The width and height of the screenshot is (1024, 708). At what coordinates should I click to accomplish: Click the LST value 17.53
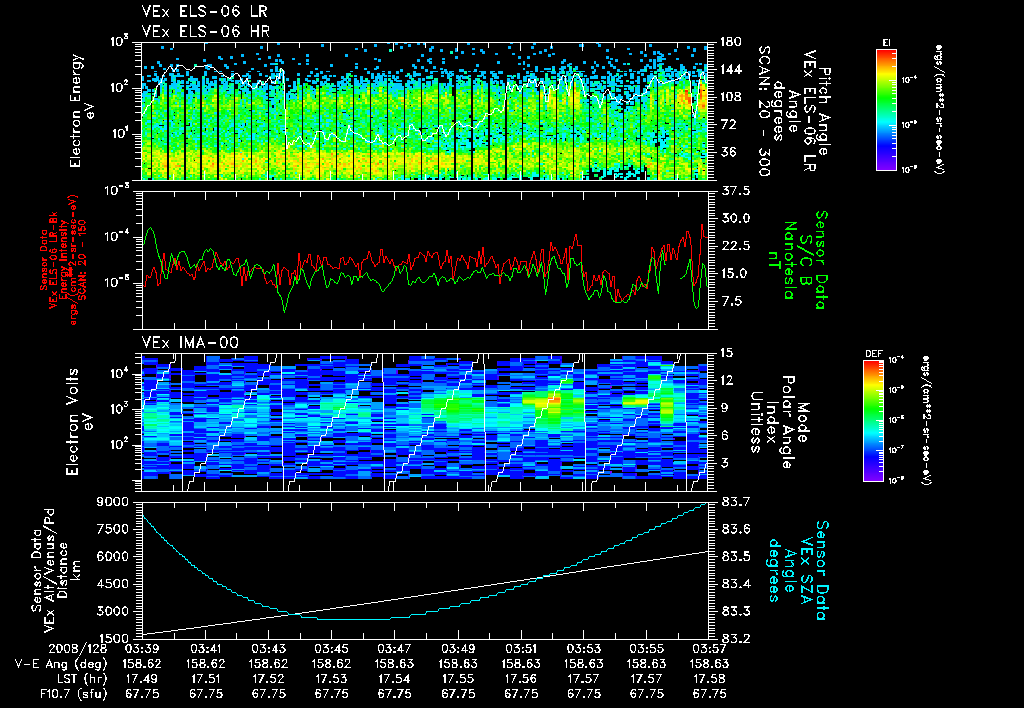tap(331, 679)
